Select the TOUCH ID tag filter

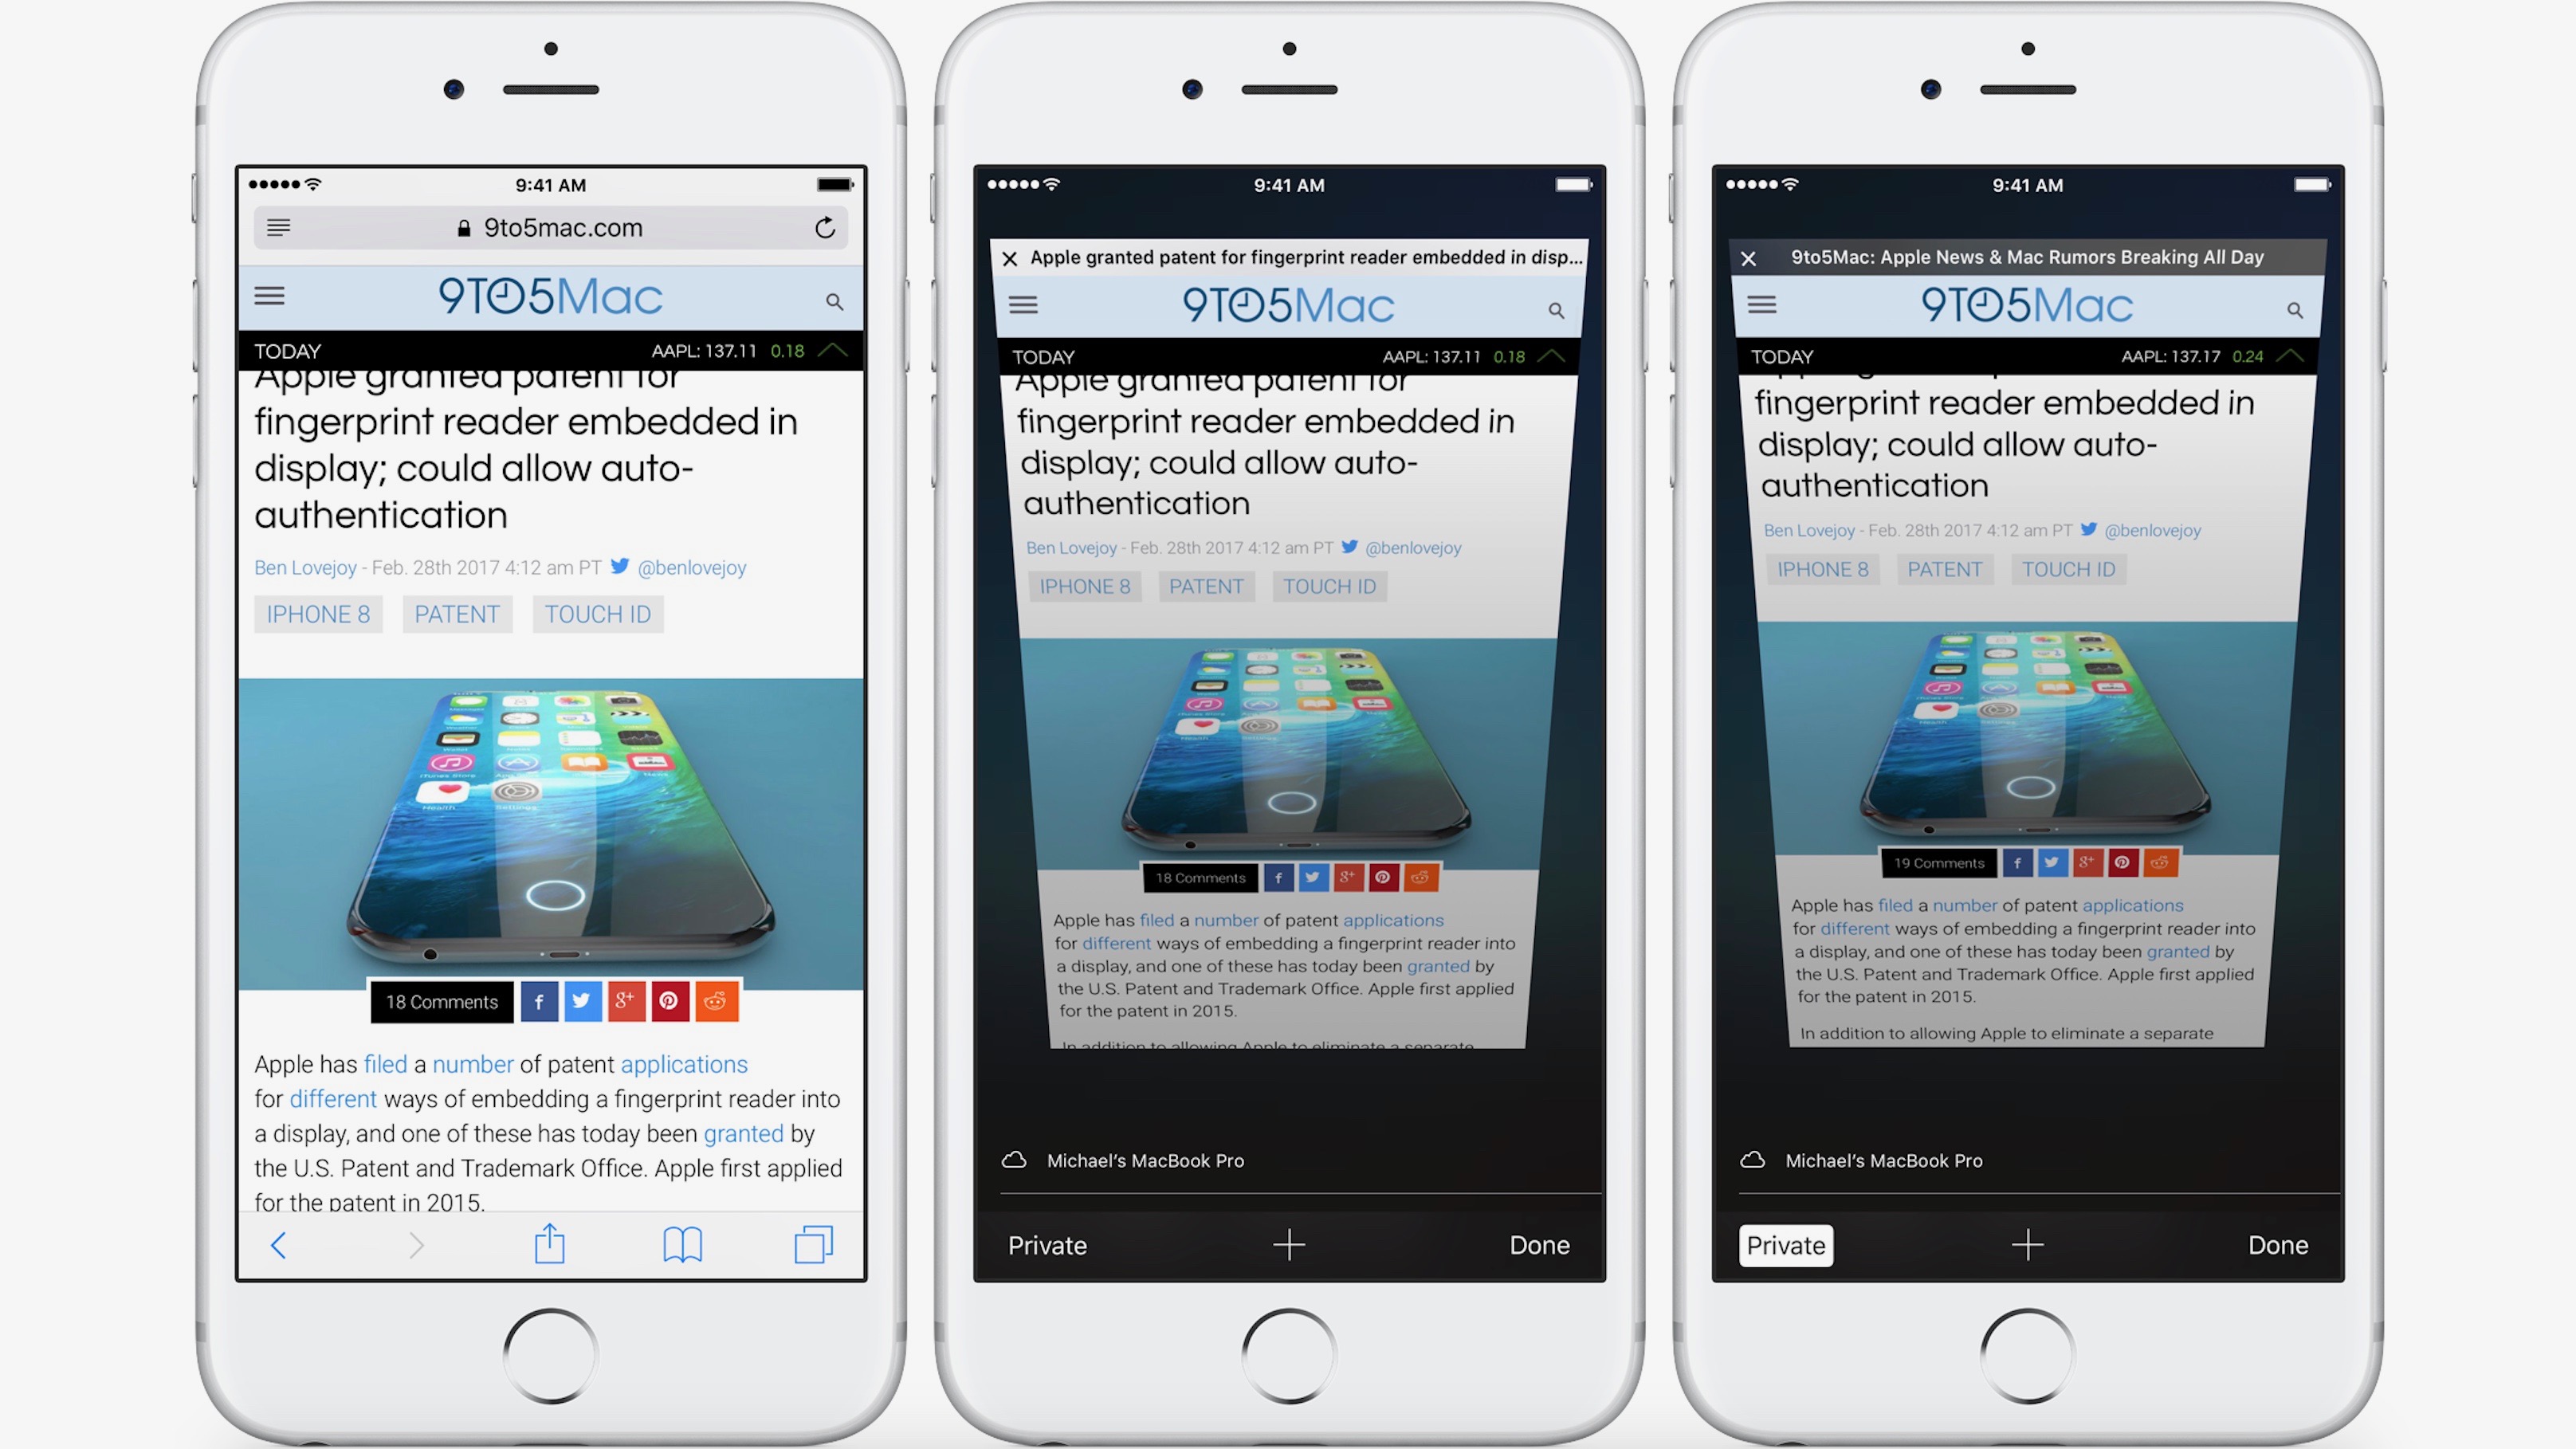(x=598, y=612)
